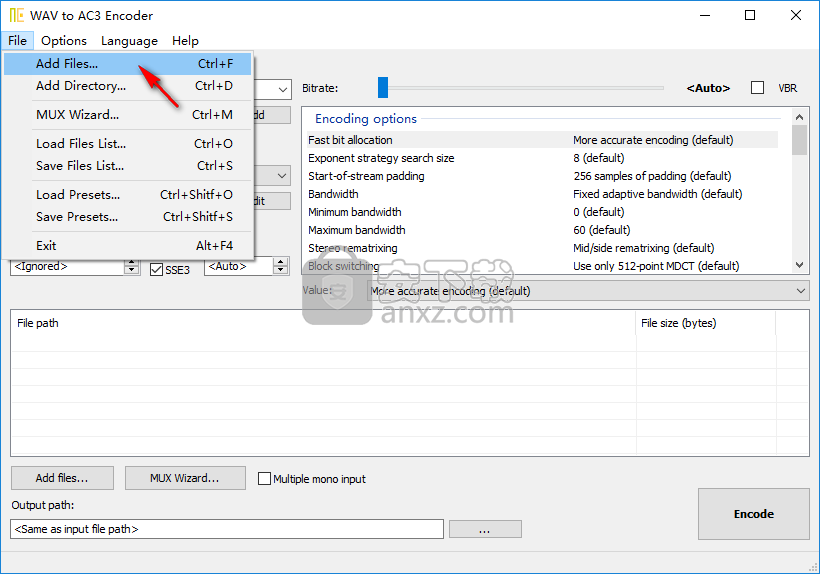Choose Add Files... from File menu
The height and width of the screenshot is (574, 820).
[x=128, y=64]
